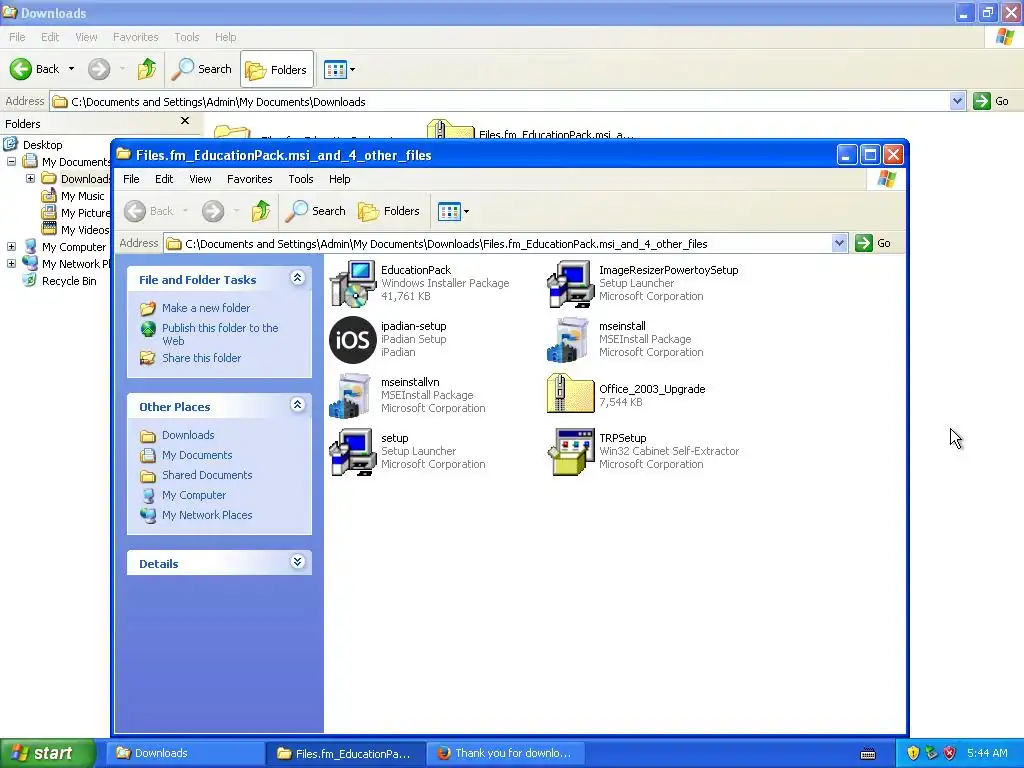Screen dimensions: 1024x768
Task: Click Back button in Downloads window toolbar
Action: point(36,69)
